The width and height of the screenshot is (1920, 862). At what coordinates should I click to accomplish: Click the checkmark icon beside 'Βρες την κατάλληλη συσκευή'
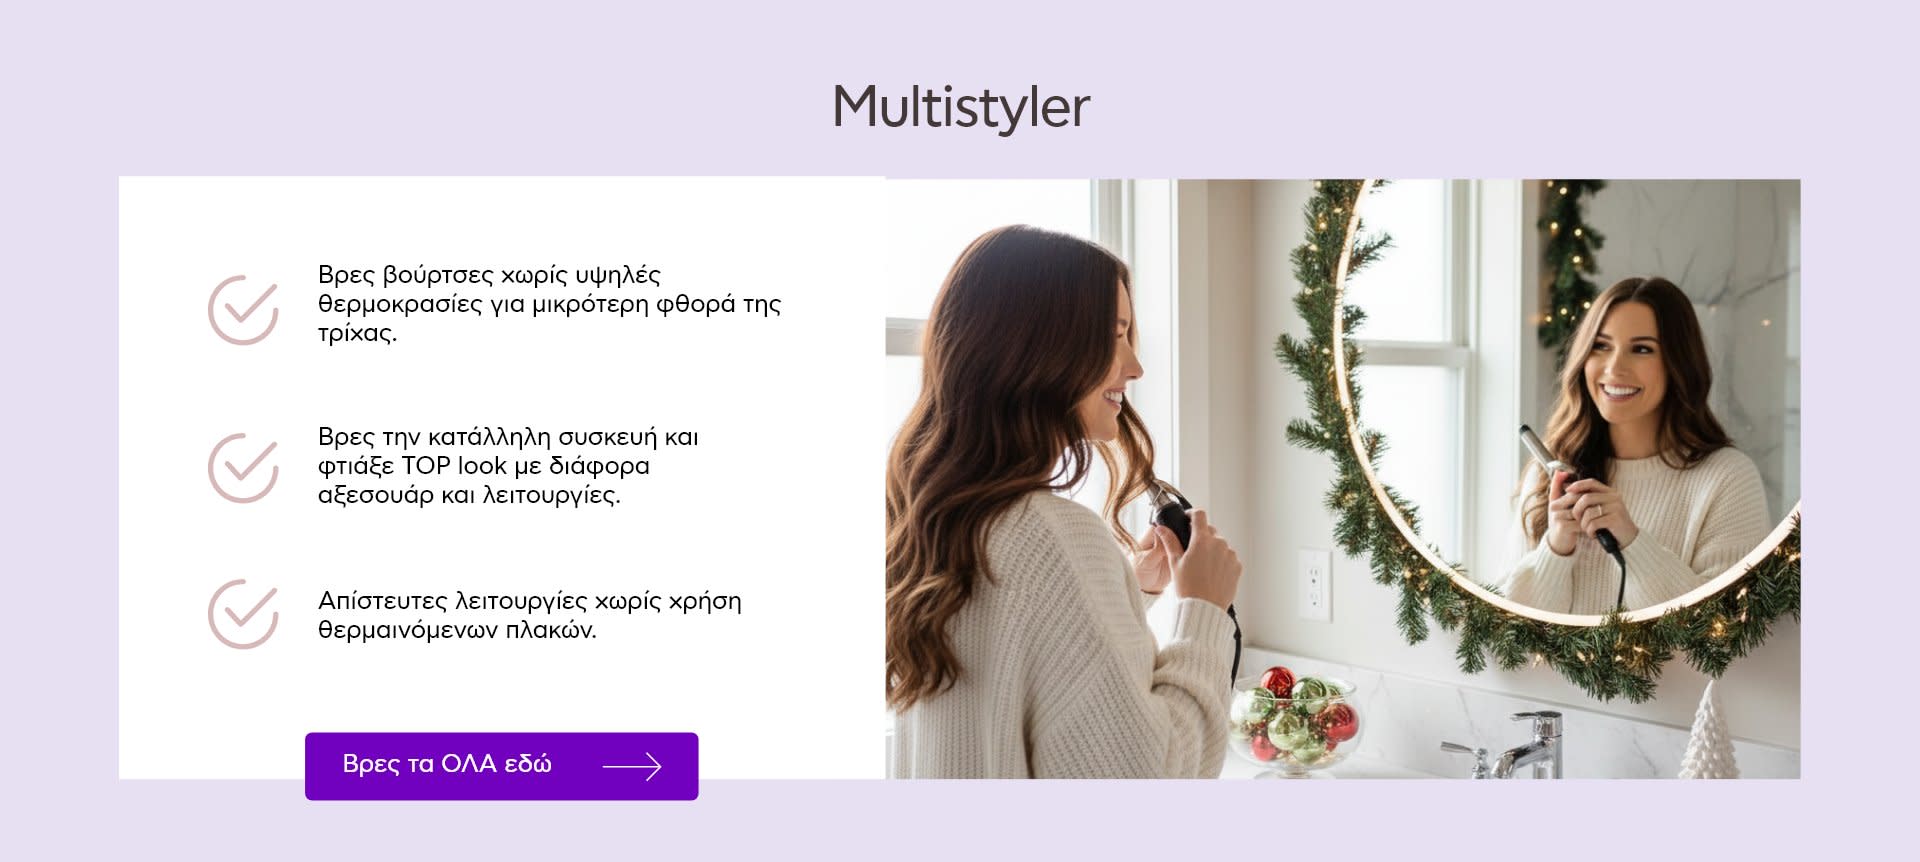click(243, 468)
